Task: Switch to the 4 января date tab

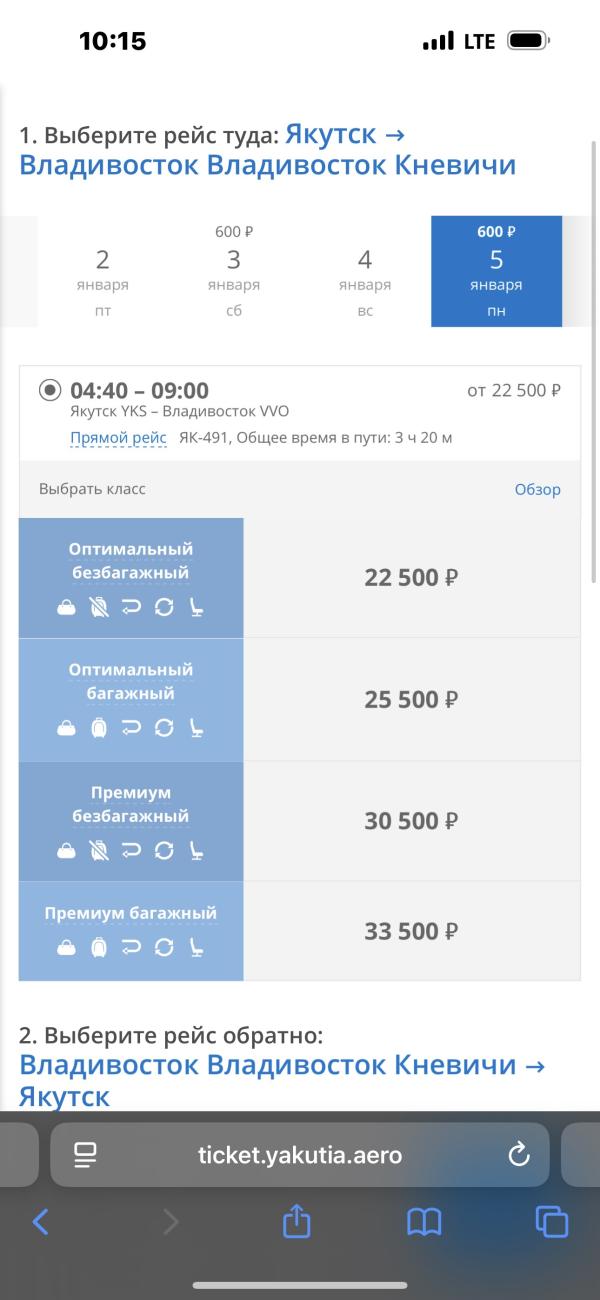Action: 365,272
